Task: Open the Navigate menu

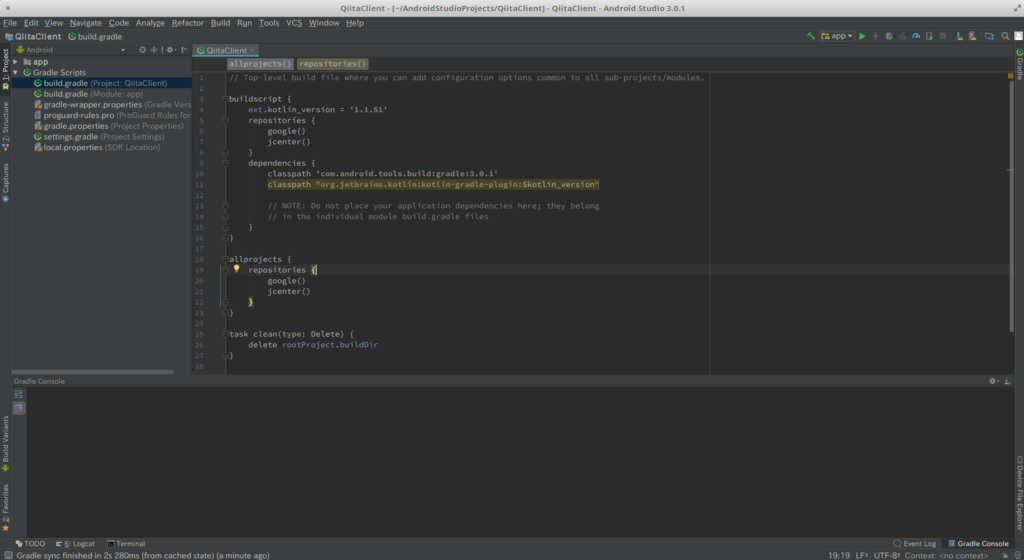Action: click(86, 23)
